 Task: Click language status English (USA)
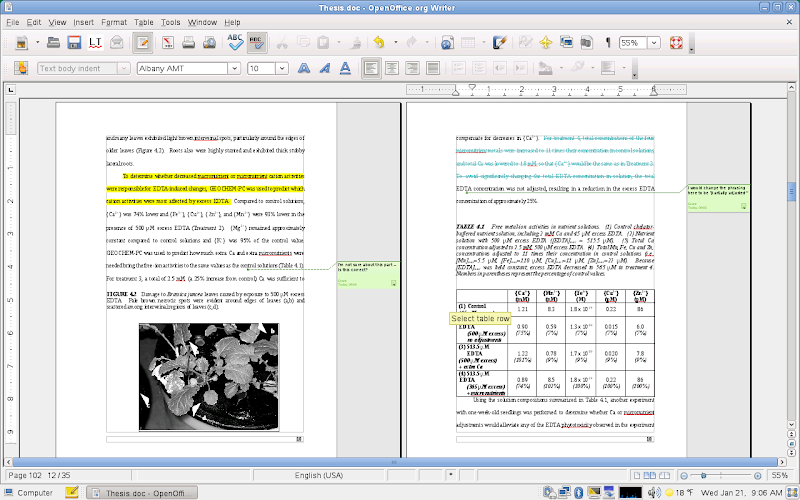point(318,475)
